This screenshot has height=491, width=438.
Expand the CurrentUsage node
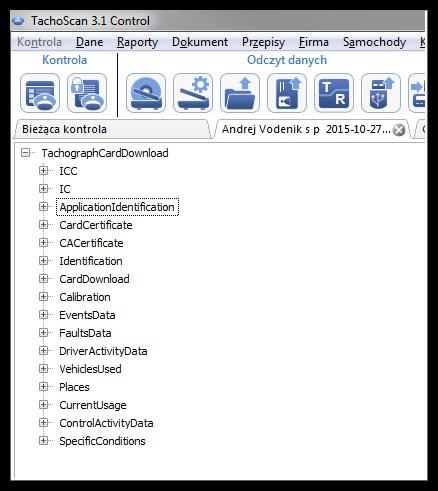43,405
